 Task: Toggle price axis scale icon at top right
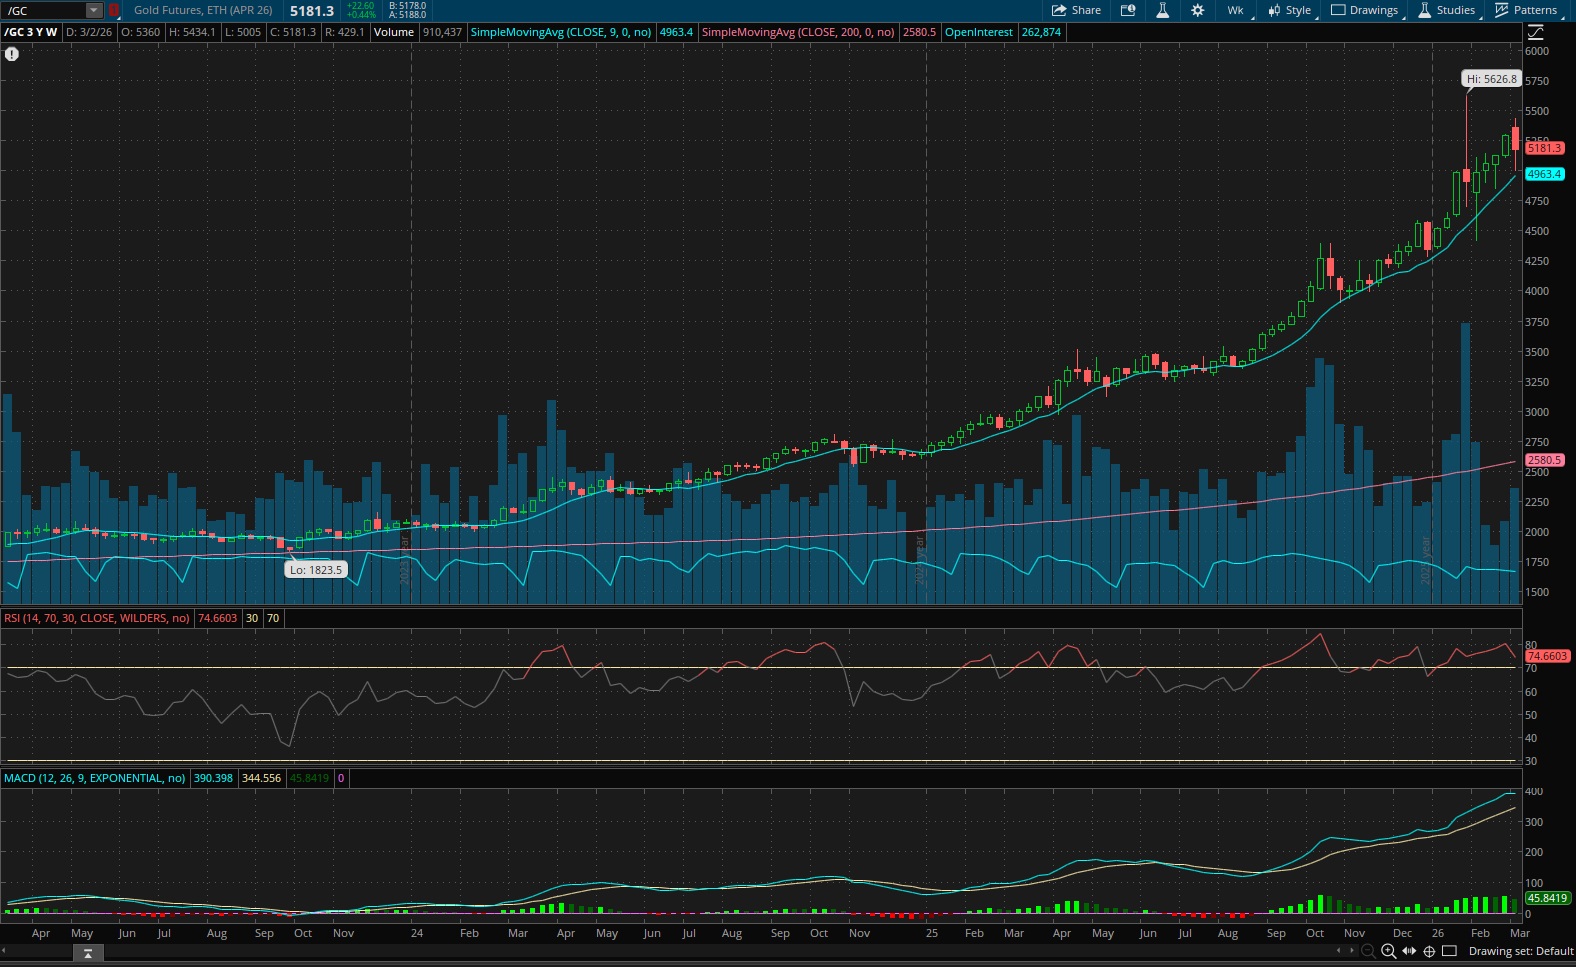(1536, 32)
